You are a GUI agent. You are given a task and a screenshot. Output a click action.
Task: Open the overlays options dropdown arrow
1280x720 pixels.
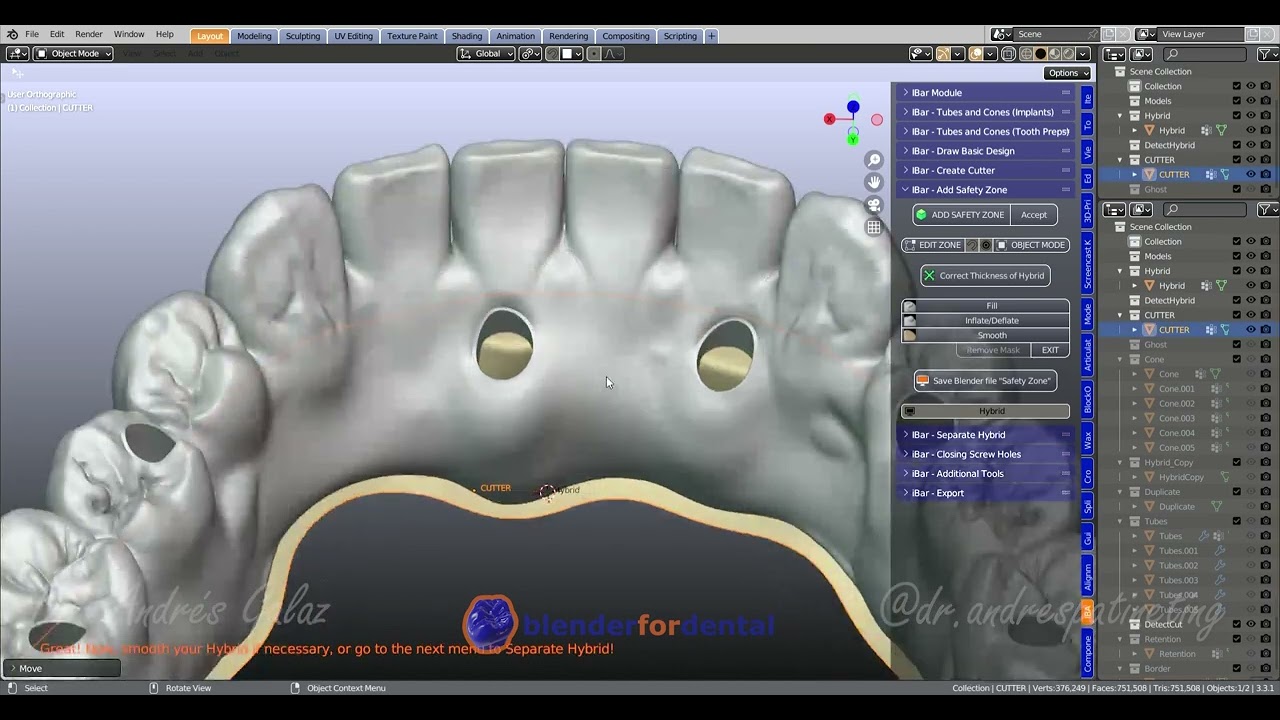[x=990, y=54]
